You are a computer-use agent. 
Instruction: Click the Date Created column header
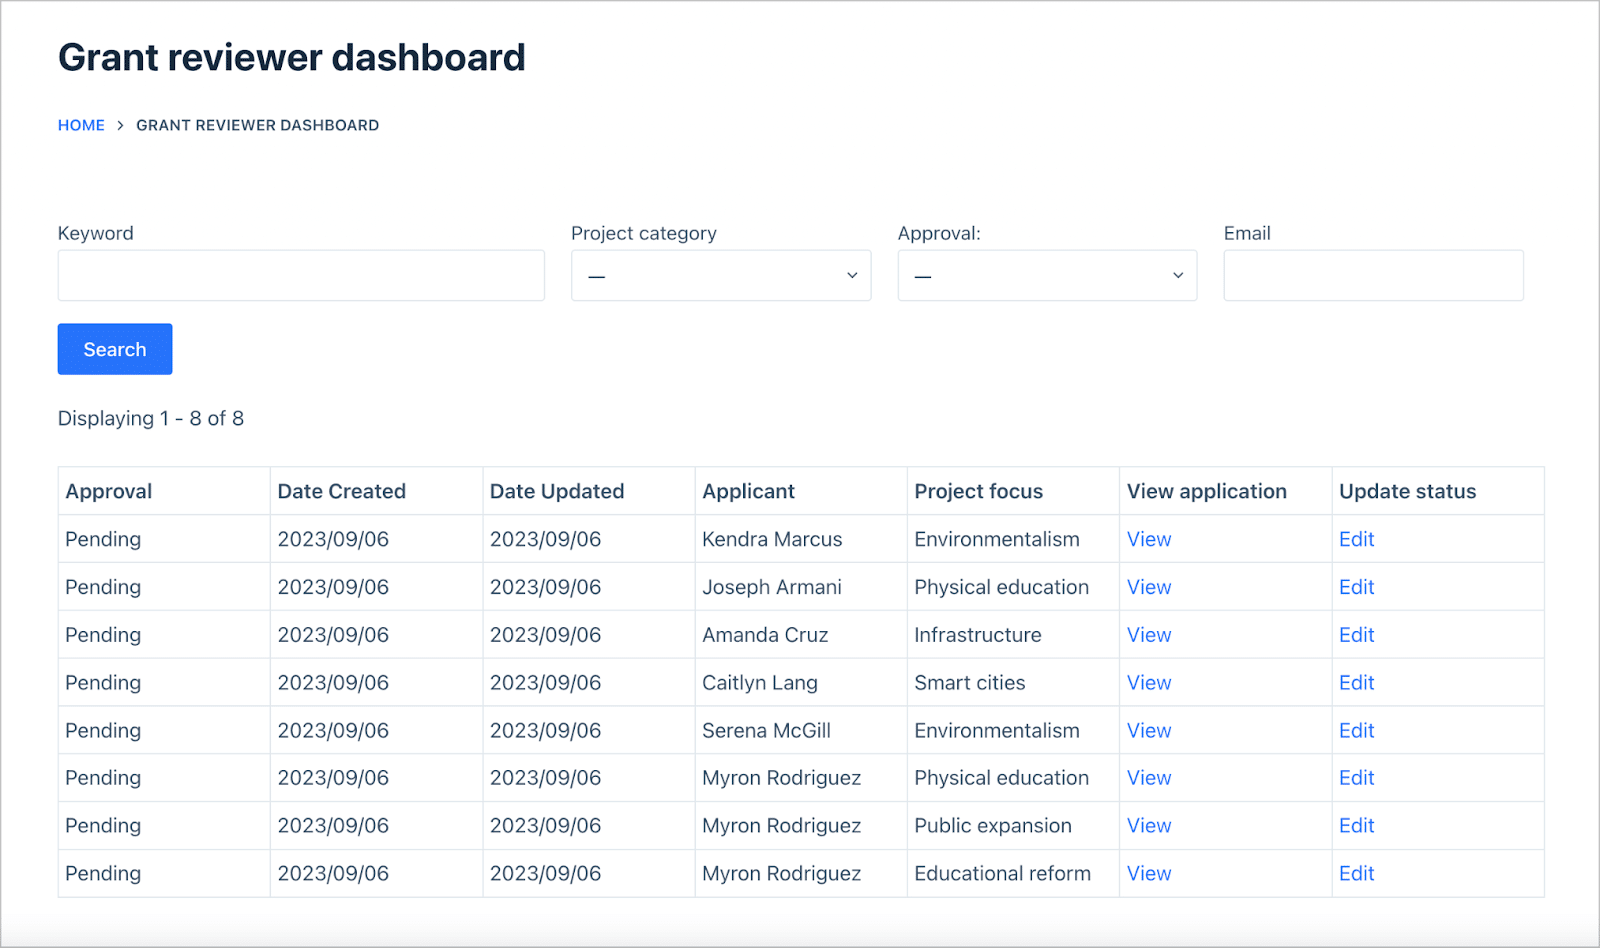(342, 491)
